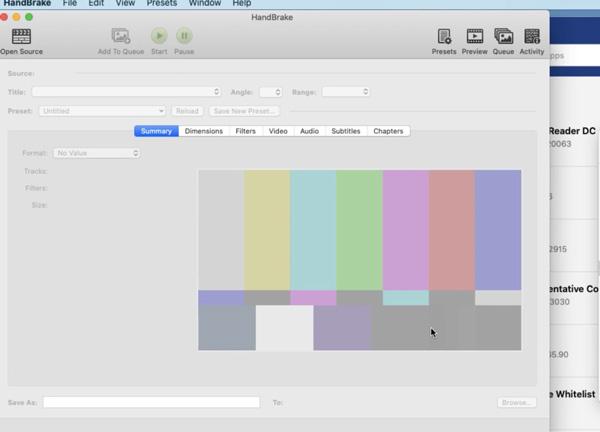Open the Help menu
The image size is (600, 432).
pyautogui.click(x=242, y=3)
